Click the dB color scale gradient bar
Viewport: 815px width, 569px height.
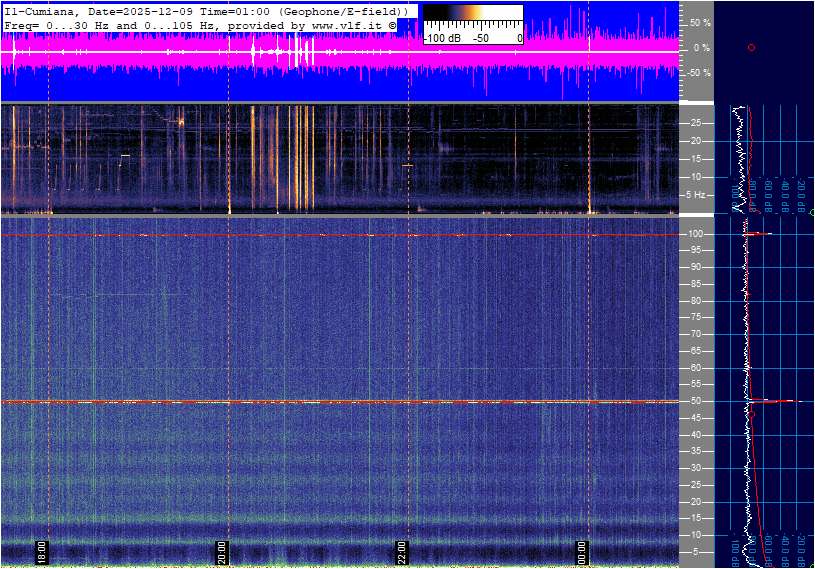[472, 18]
